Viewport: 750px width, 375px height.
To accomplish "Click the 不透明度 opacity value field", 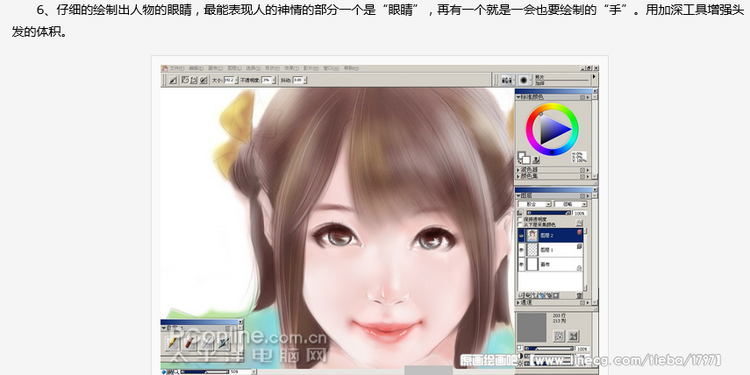I will (267, 80).
